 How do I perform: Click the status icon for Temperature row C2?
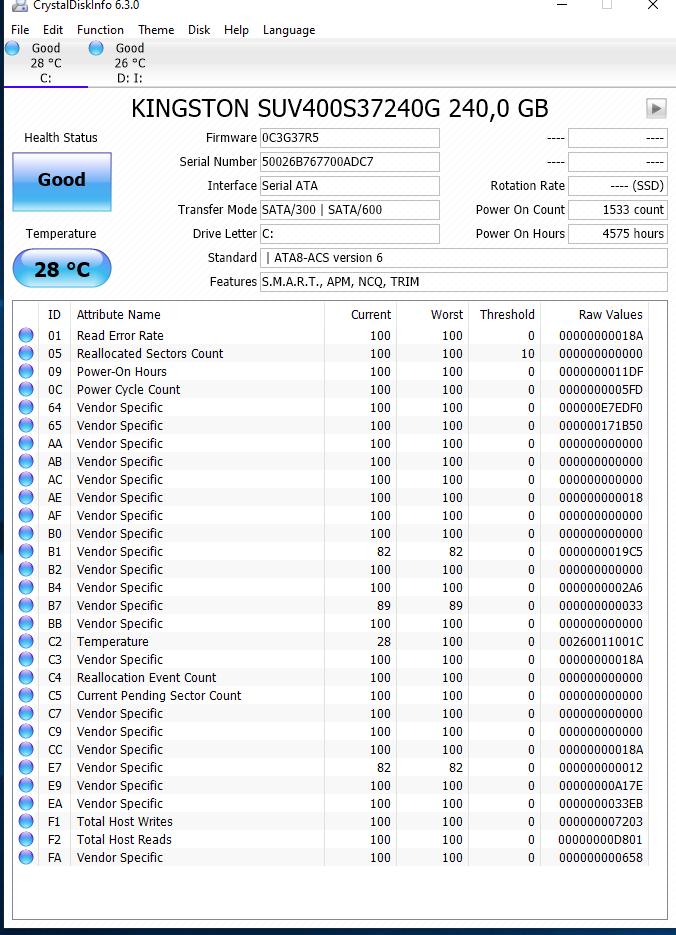pos(26,641)
